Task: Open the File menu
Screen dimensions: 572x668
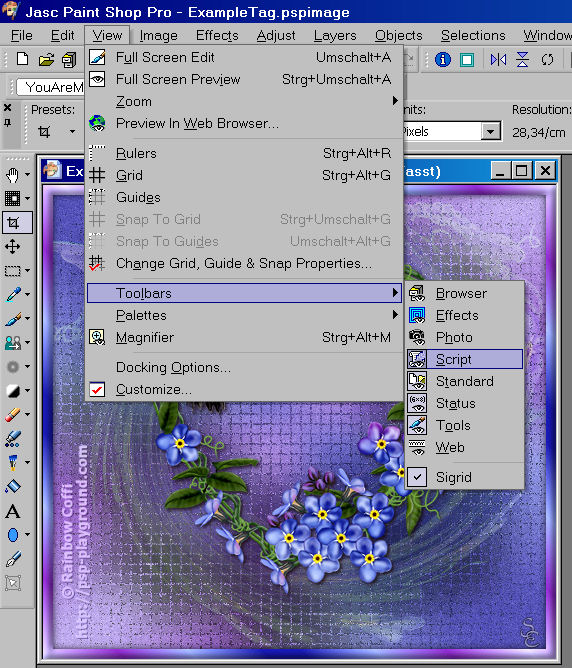Action: point(22,35)
